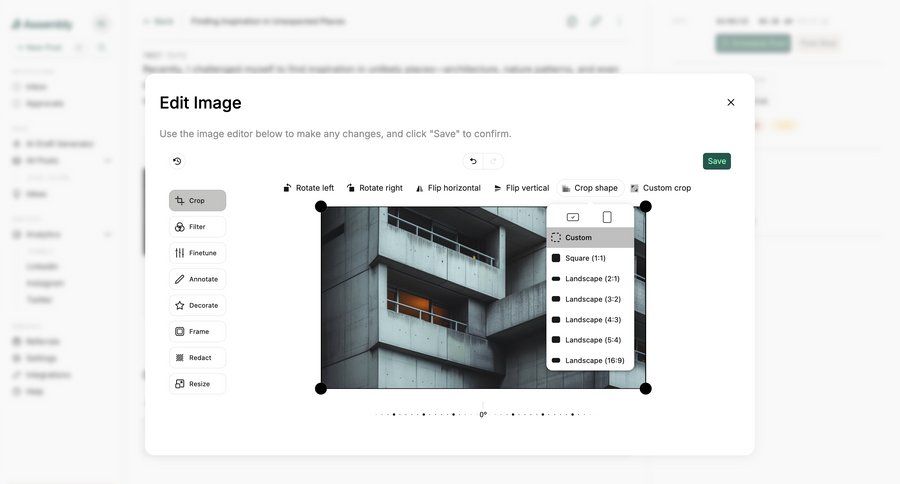Click the Custom crop button
This screenshot has width=900, height=484.
(661, 188)
